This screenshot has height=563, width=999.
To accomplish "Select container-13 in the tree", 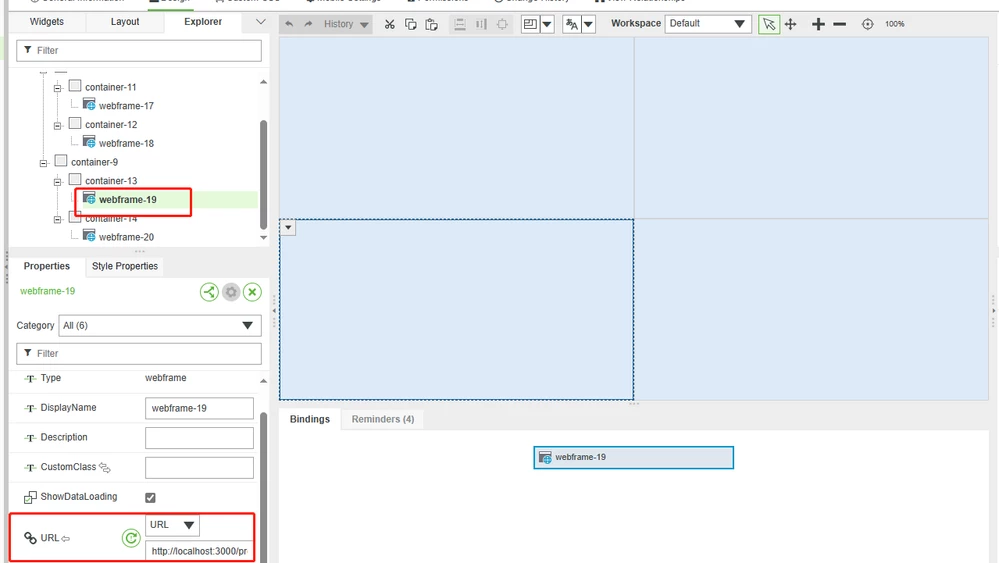I will (x=111, y=181).
